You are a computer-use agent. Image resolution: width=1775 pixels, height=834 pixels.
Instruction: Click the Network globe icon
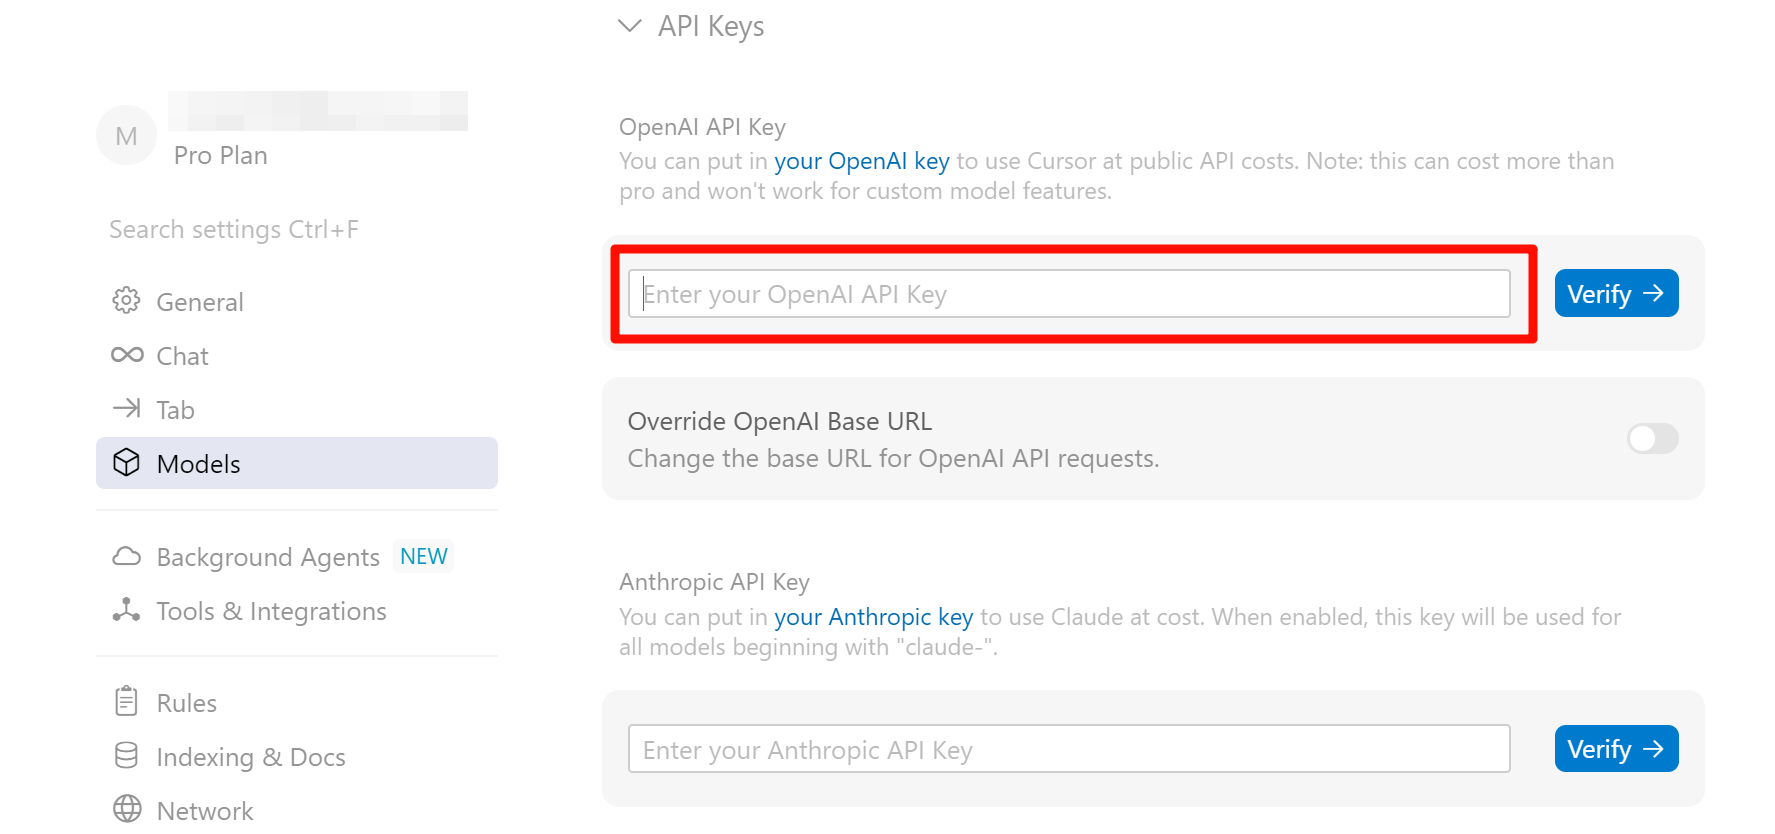pyautogui.click(x=127, y=809)
